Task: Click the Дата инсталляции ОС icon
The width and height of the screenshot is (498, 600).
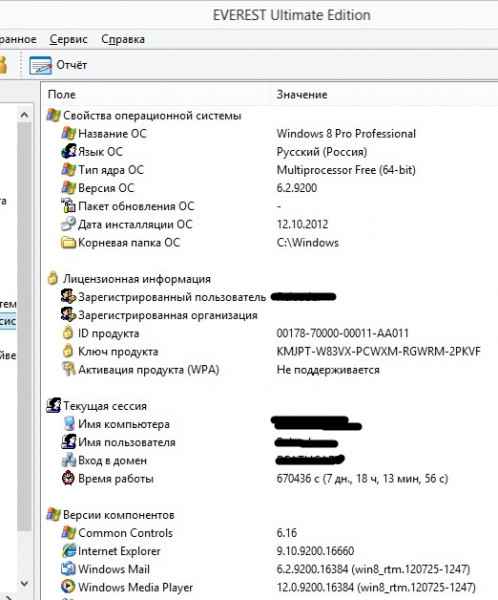Action: [x=69, y=224]
